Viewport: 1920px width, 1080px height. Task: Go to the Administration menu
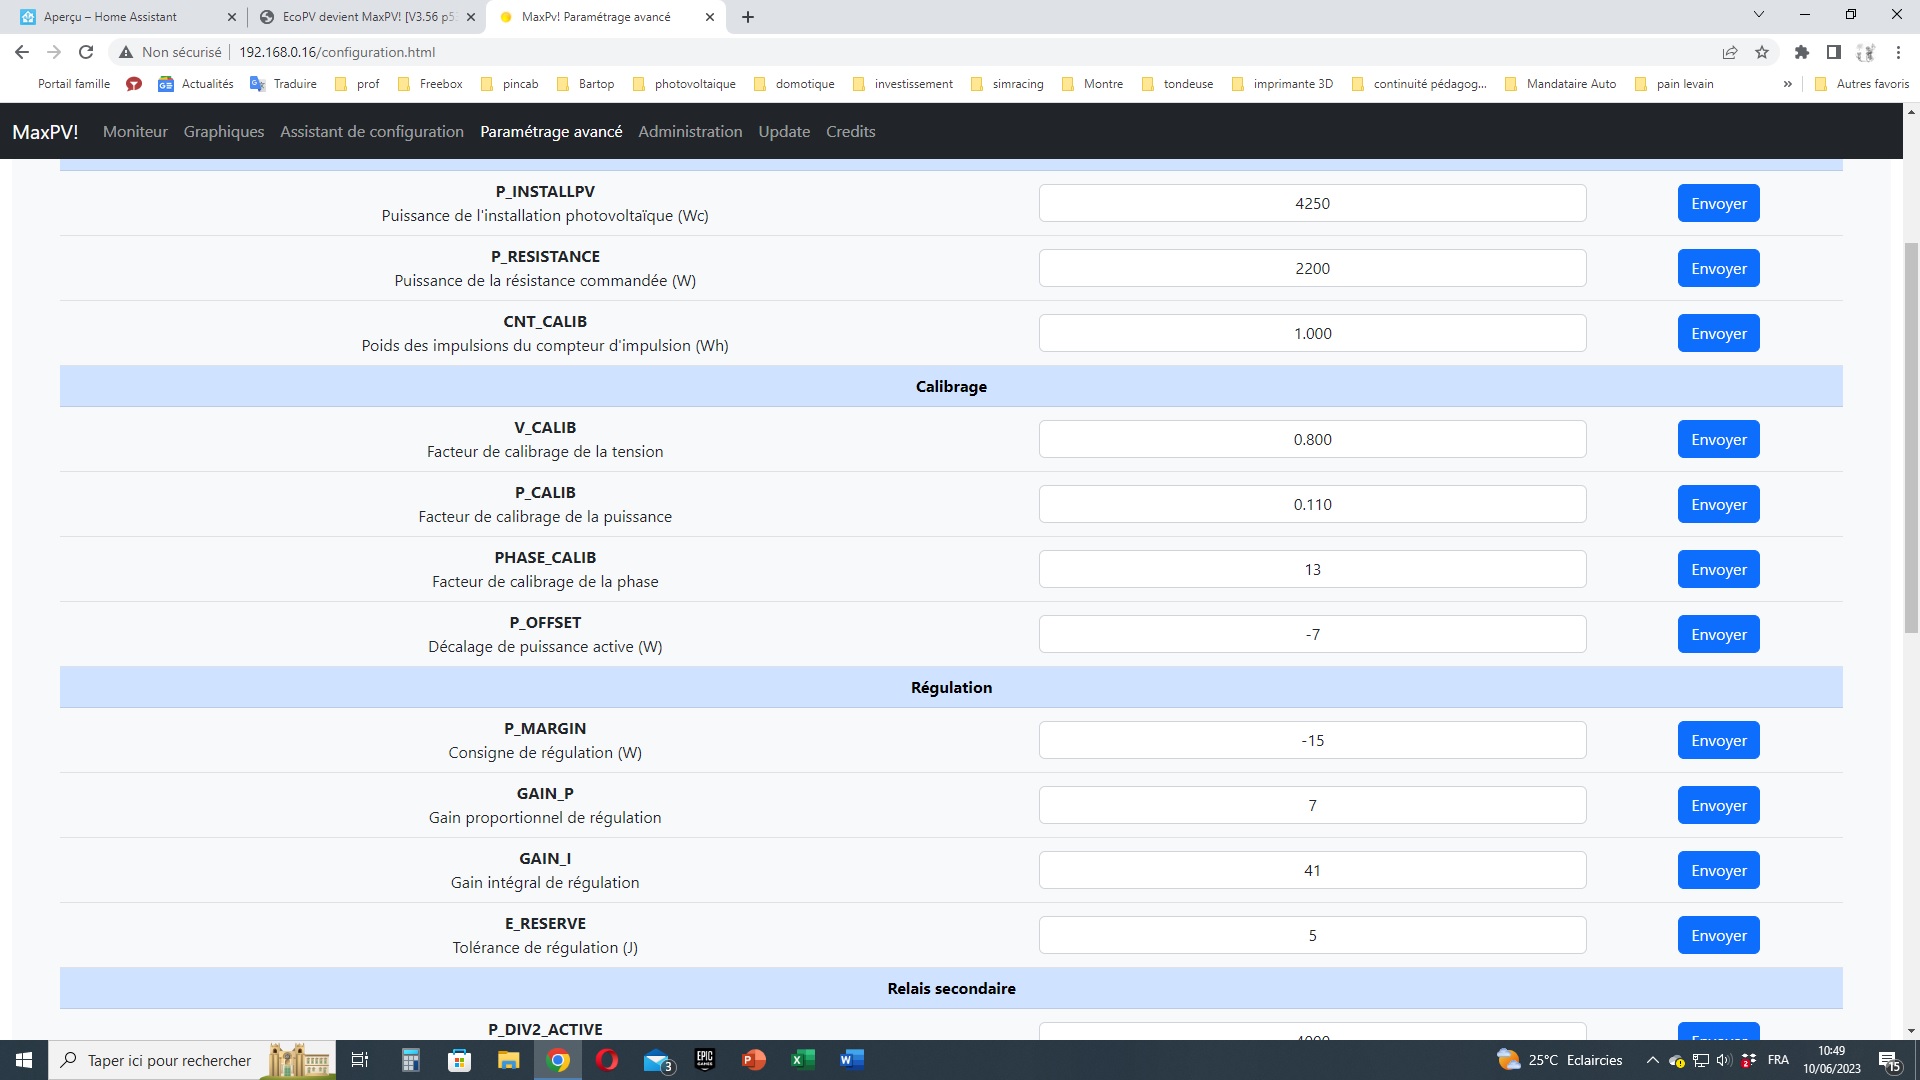coord(690,131)
